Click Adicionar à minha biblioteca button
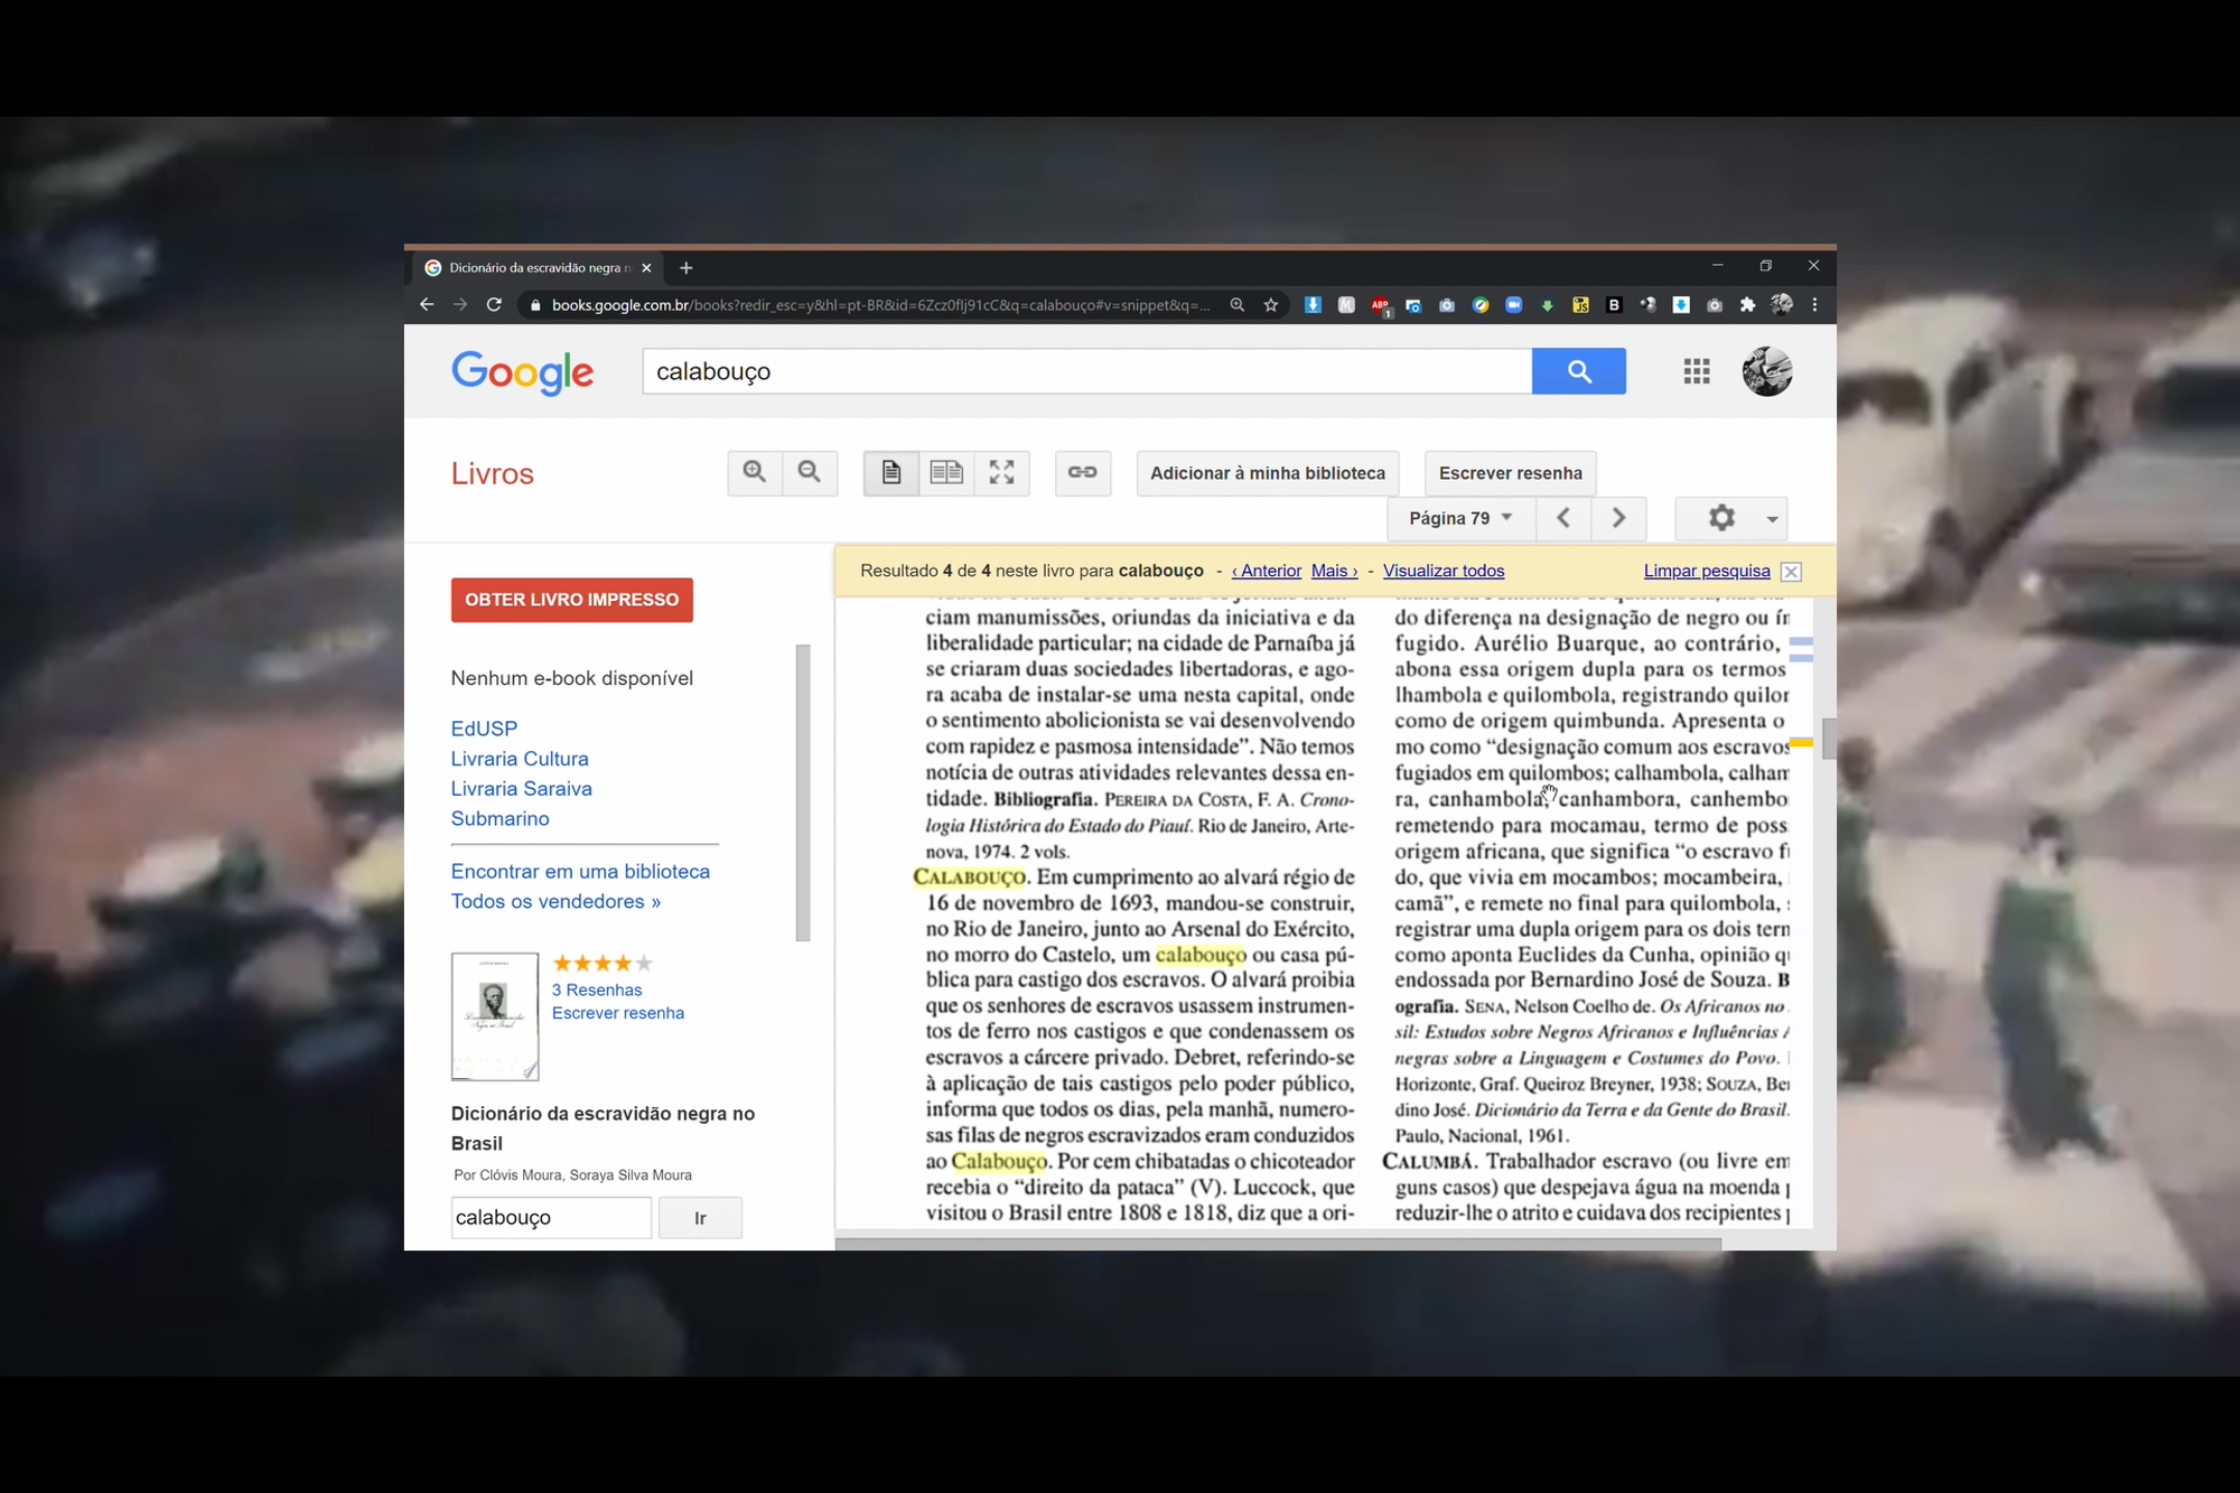Screen dimensions: 2240x1493 coord(1267,473)
